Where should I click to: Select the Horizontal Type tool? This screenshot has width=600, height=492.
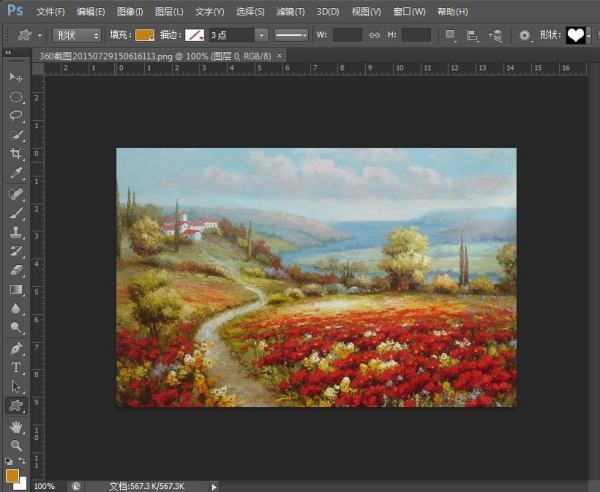click(16, 368)
